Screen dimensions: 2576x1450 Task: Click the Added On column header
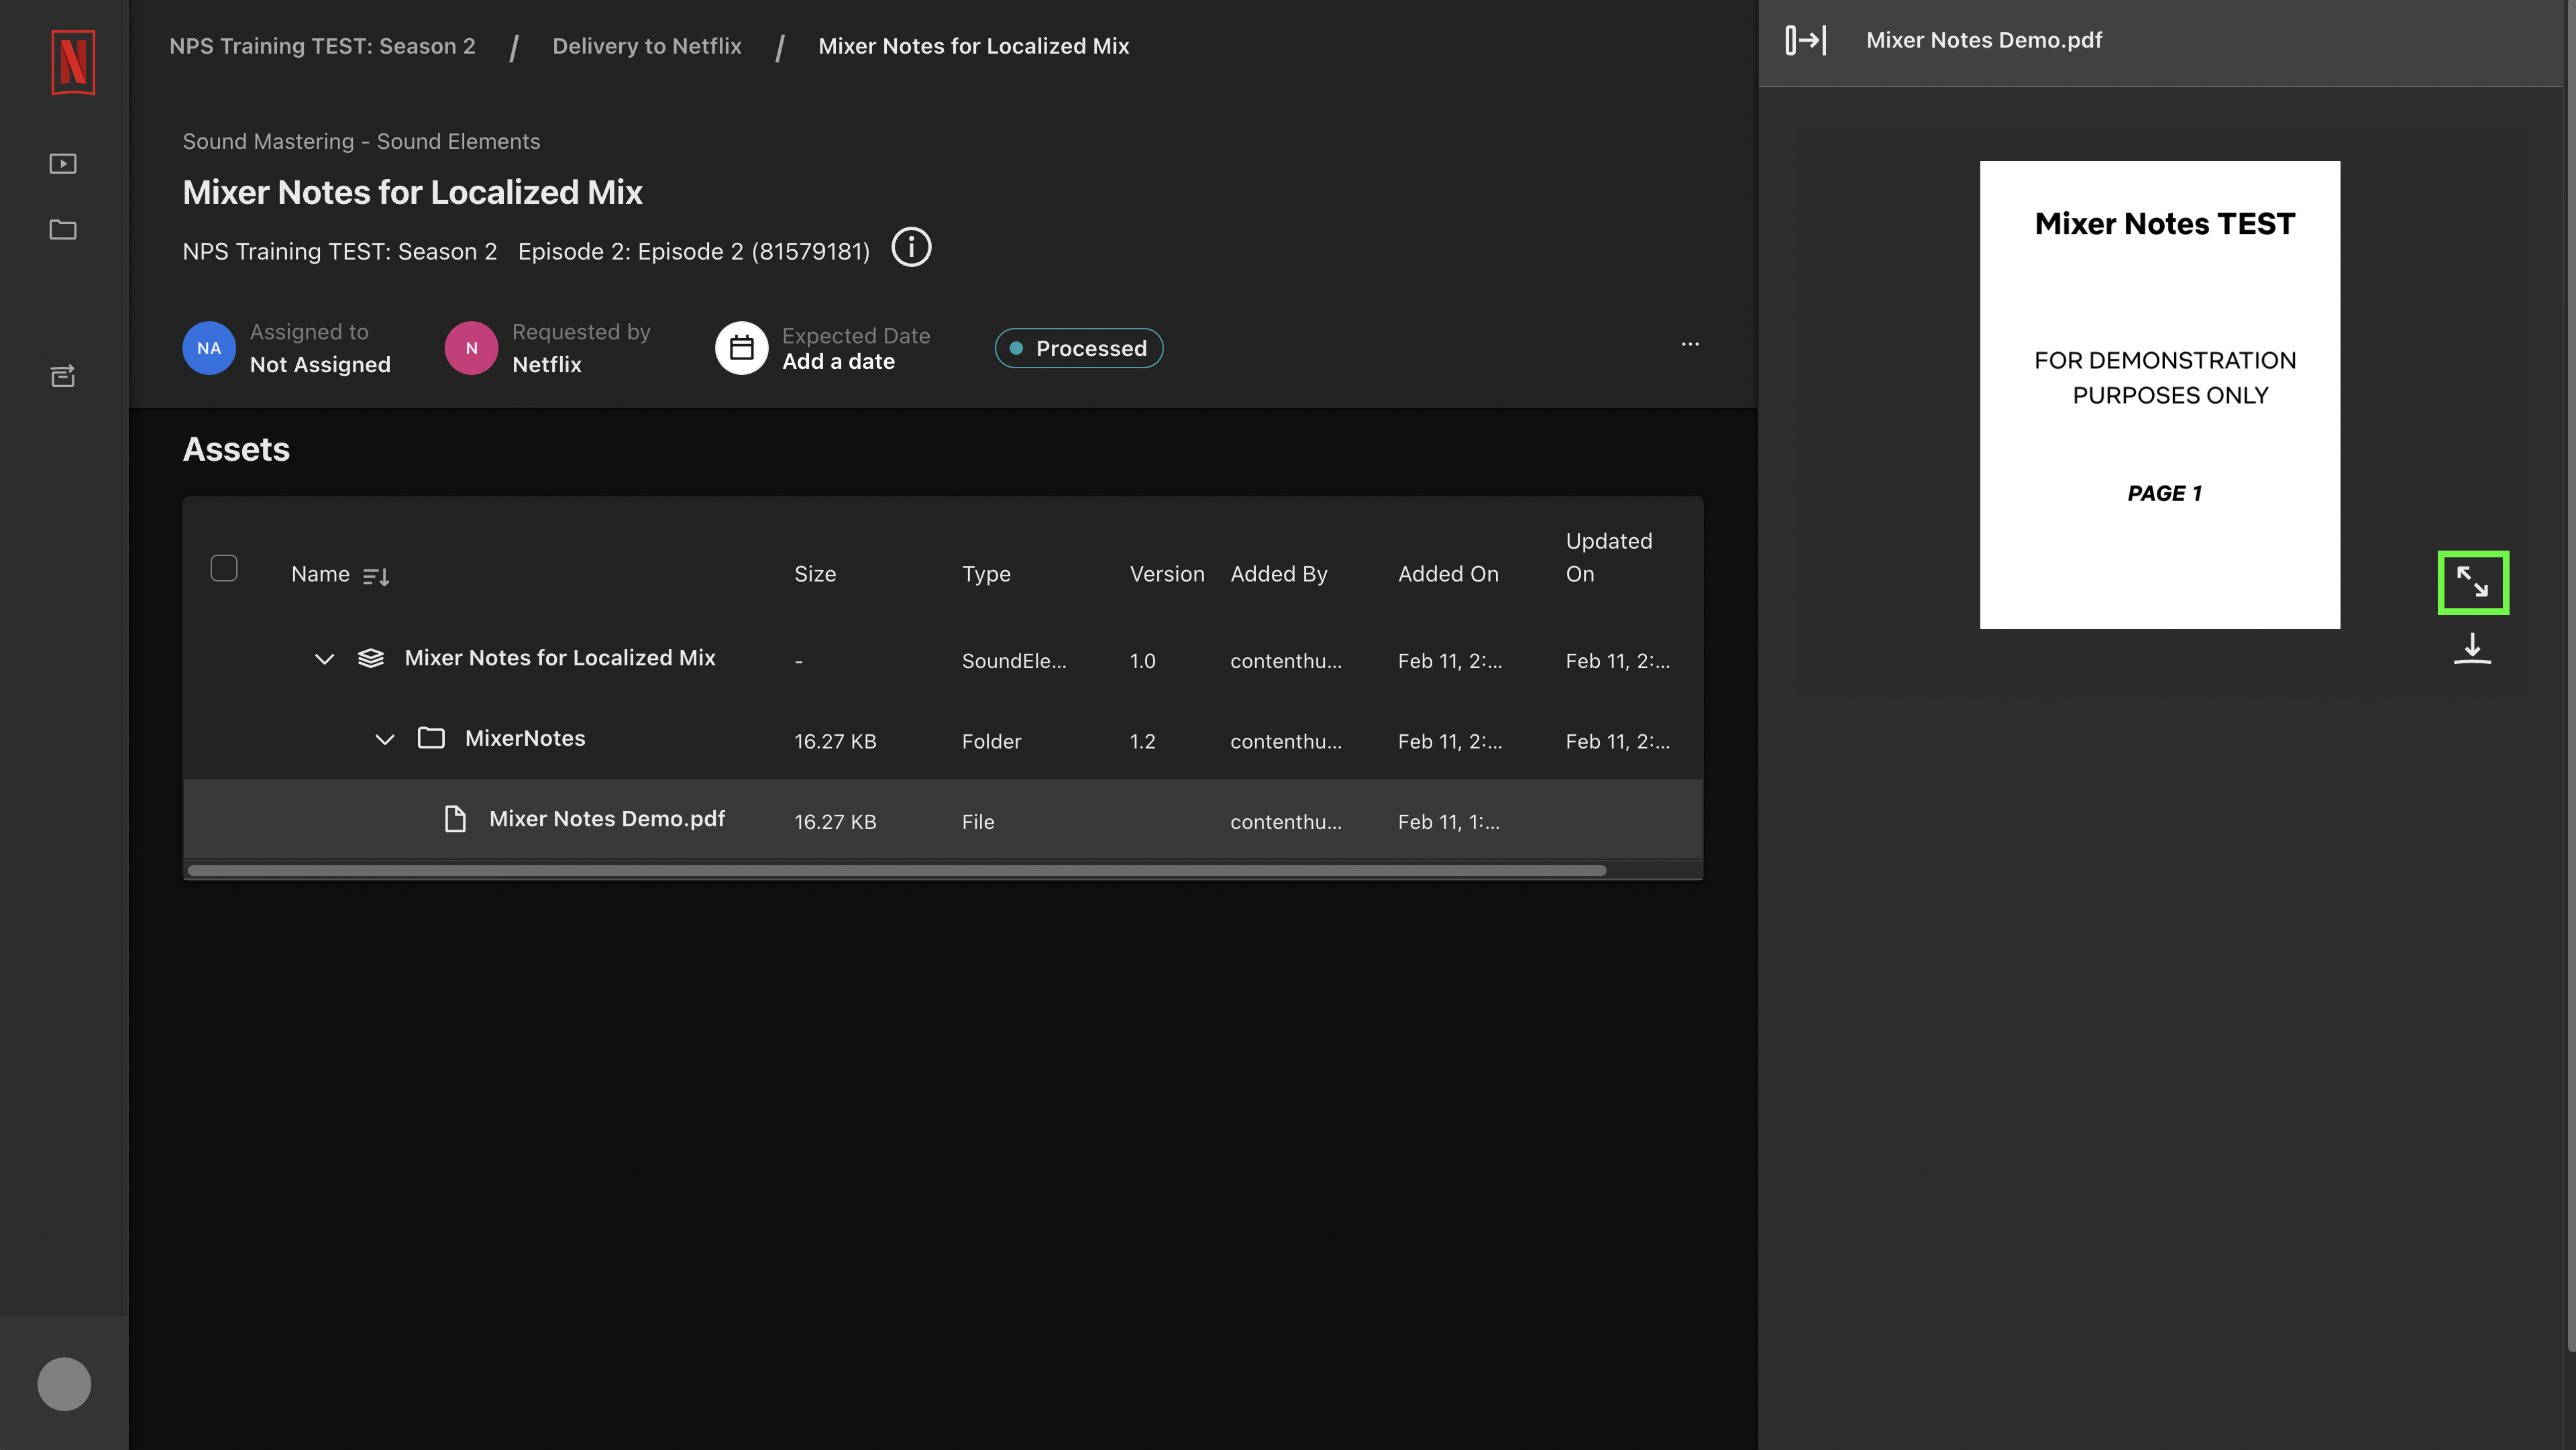(x=1448, y=574)
